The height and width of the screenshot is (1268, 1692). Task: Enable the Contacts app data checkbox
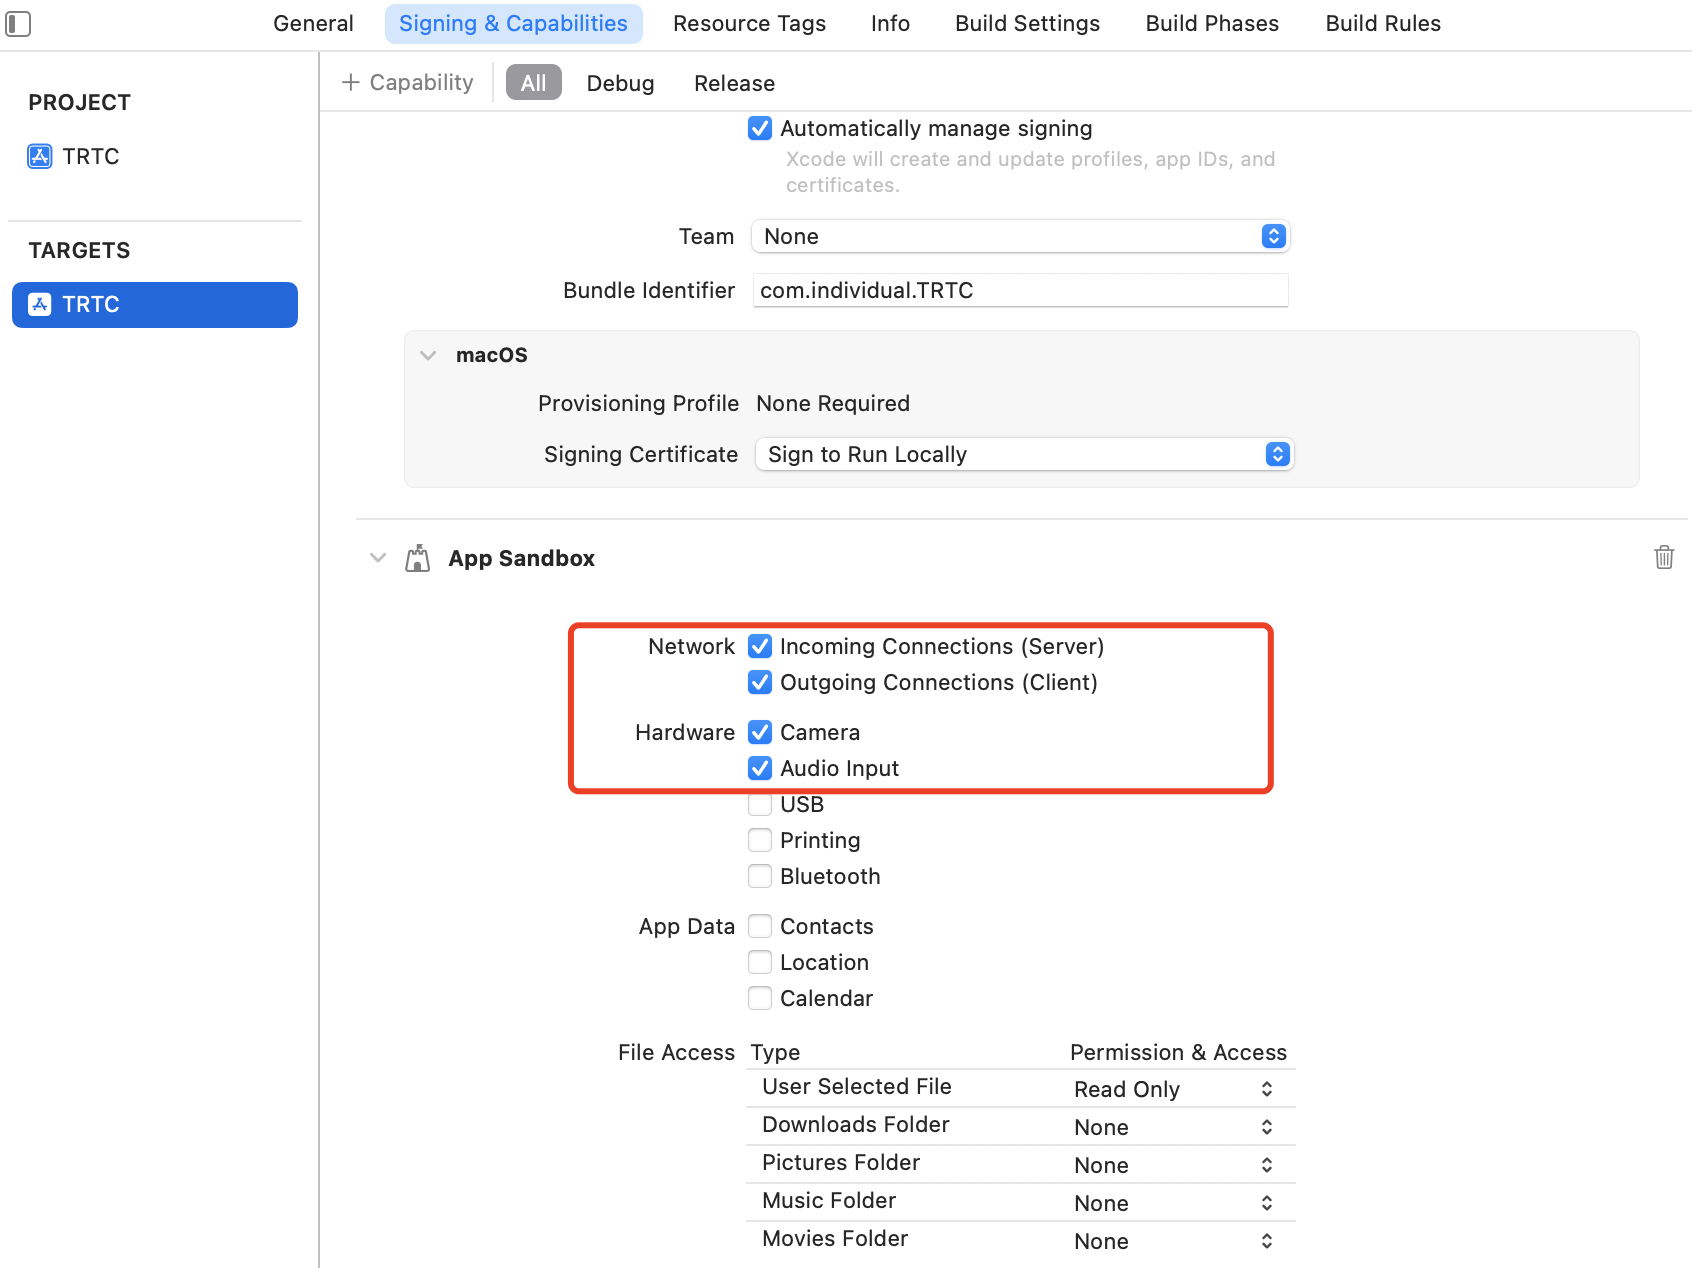pyautogui.click(x=760, y=926)
